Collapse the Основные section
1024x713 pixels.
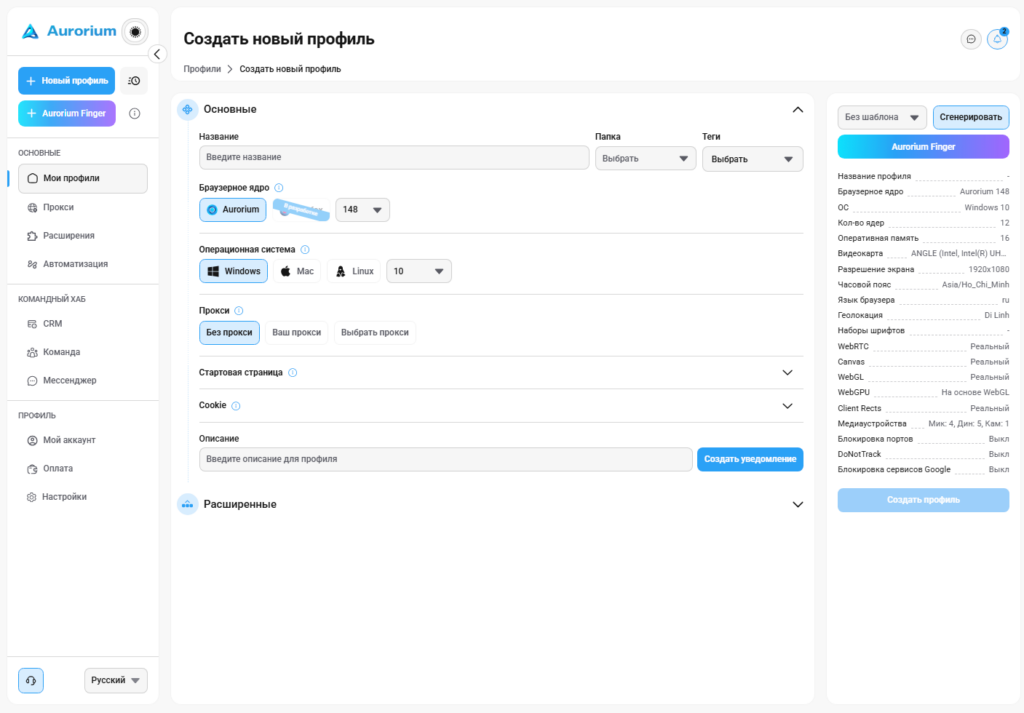[x=797, y=110]
